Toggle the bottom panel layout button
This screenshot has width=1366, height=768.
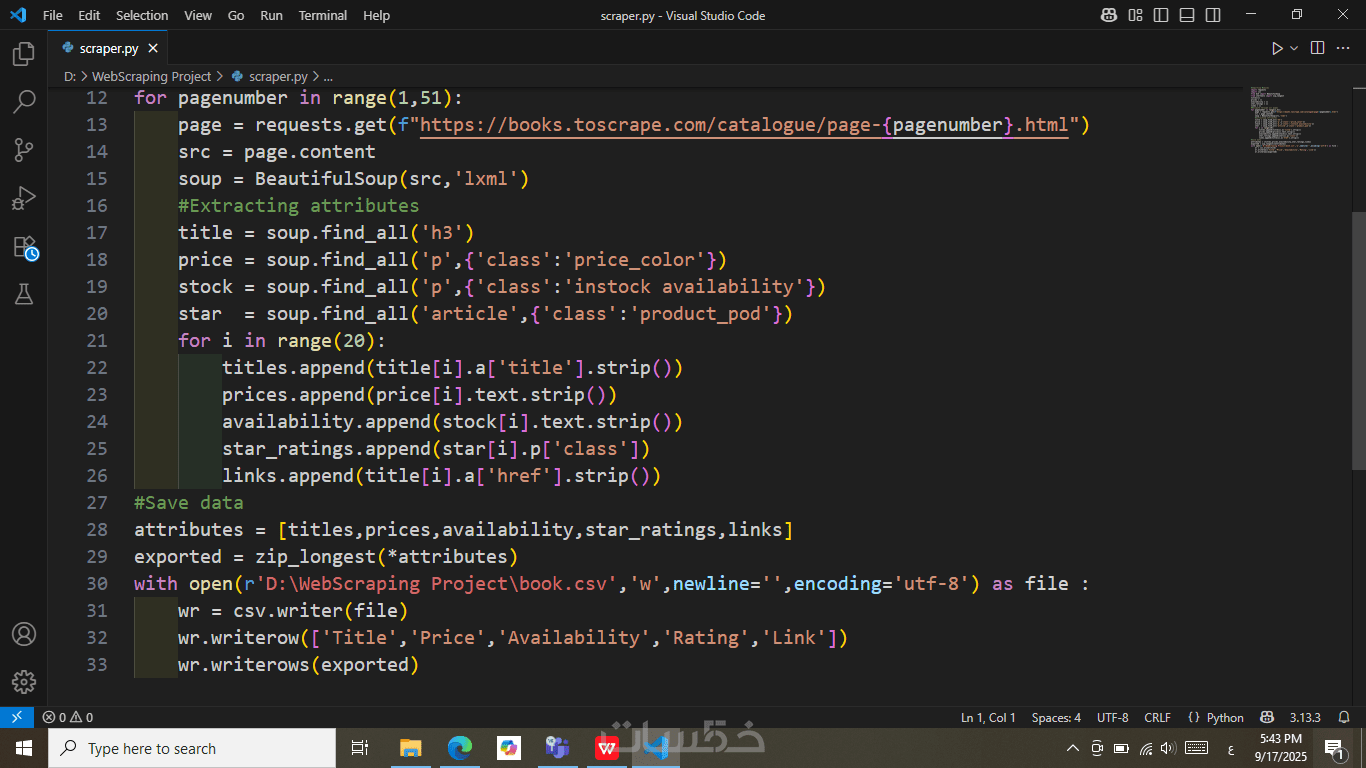click(x=1187, y=15)
